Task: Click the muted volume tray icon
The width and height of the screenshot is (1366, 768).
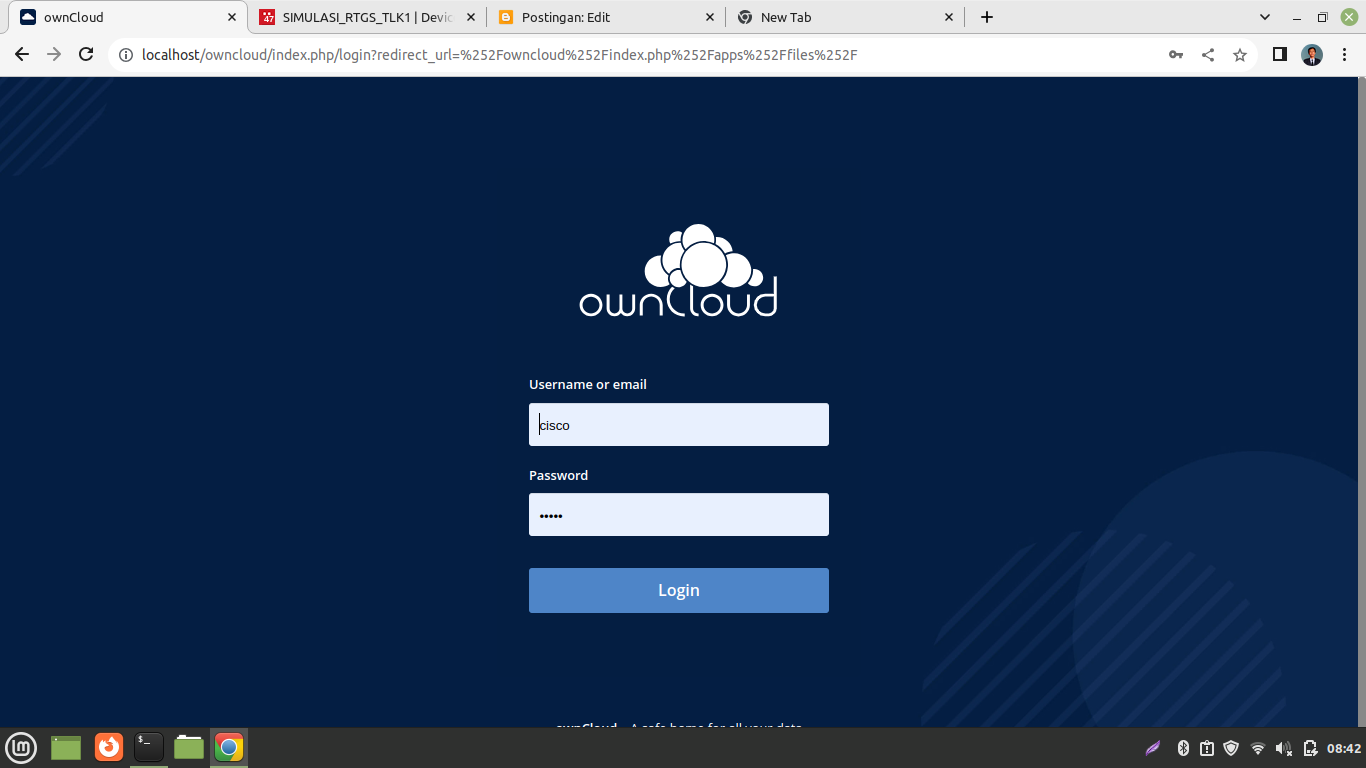Action: 1284,748
